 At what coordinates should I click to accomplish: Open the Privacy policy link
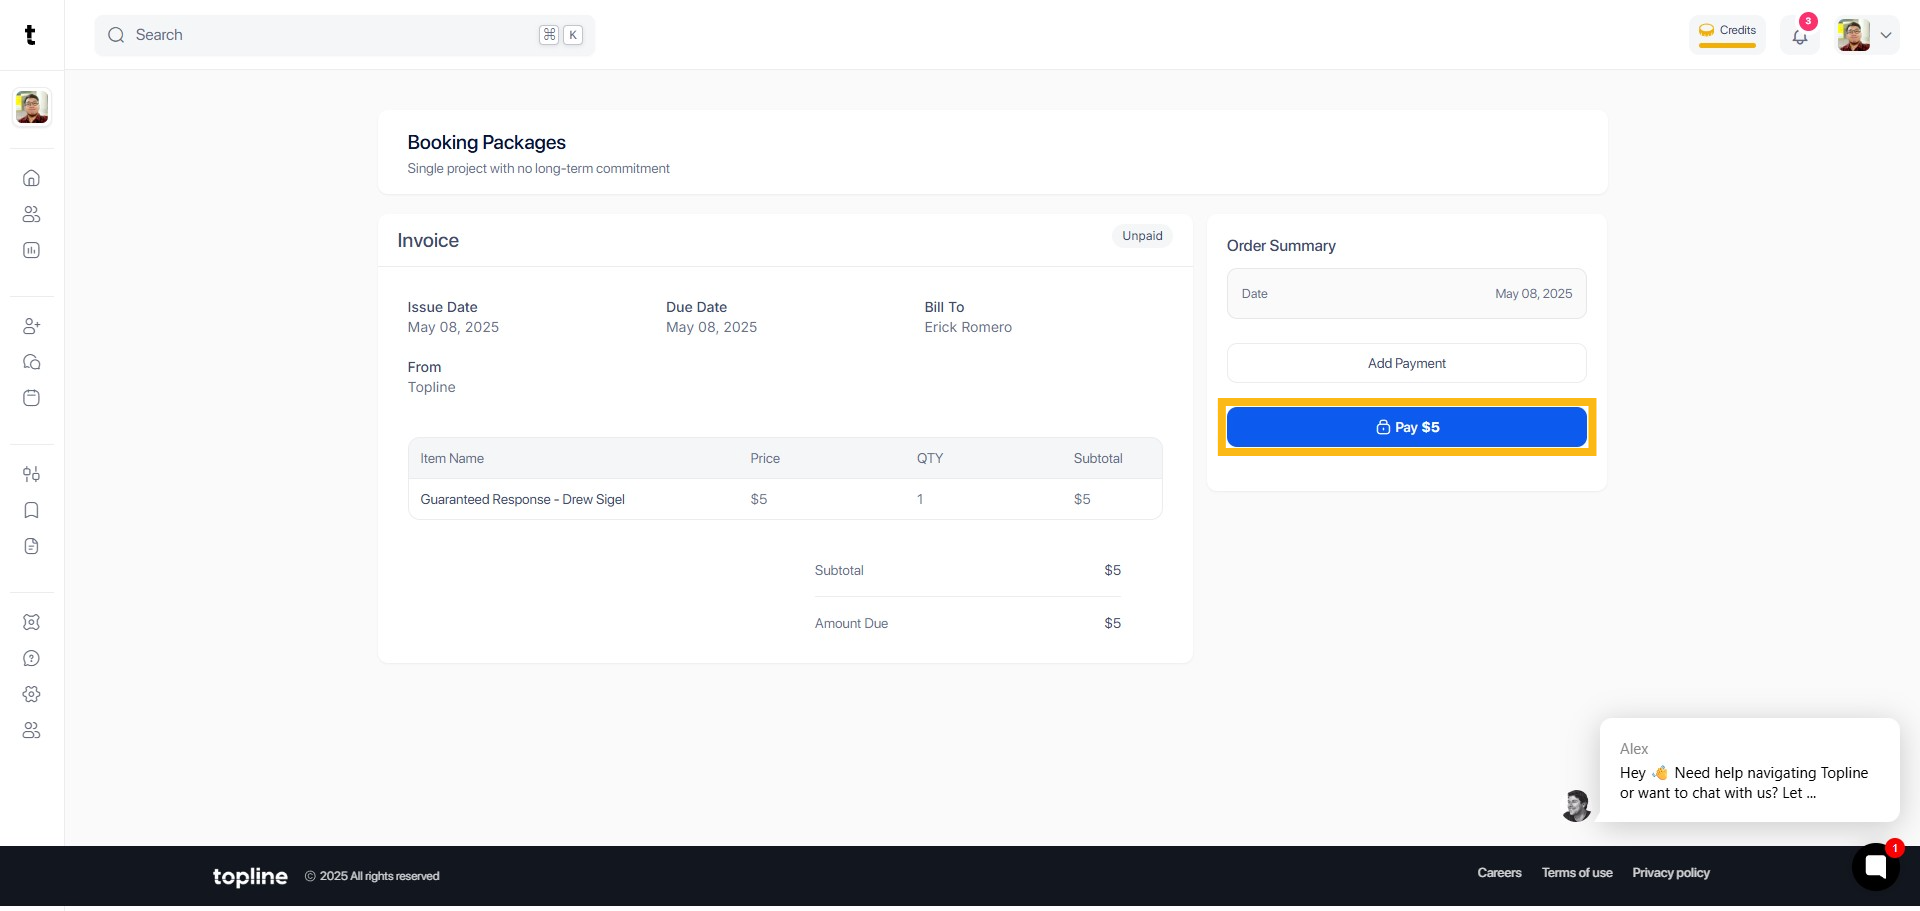pos(1671,873)
